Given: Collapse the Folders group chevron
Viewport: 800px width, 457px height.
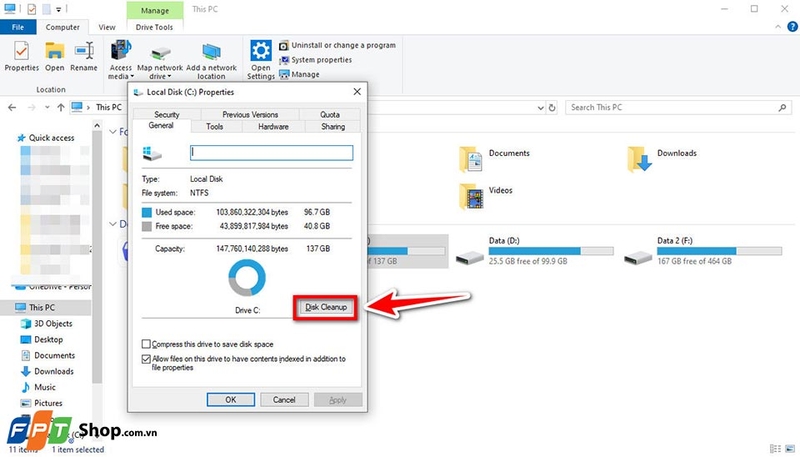Looking at the screenshot, I should click(x=113, y=132).
